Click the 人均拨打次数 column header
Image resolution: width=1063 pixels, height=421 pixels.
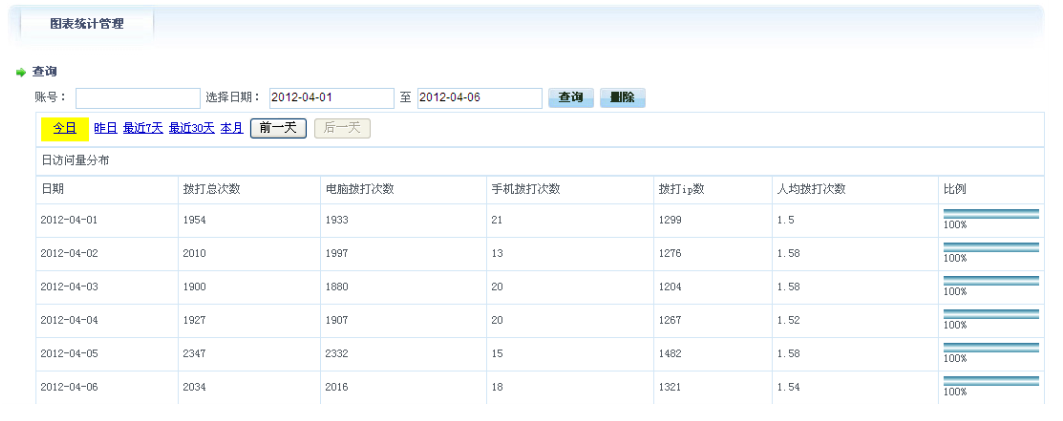point(811,190)
